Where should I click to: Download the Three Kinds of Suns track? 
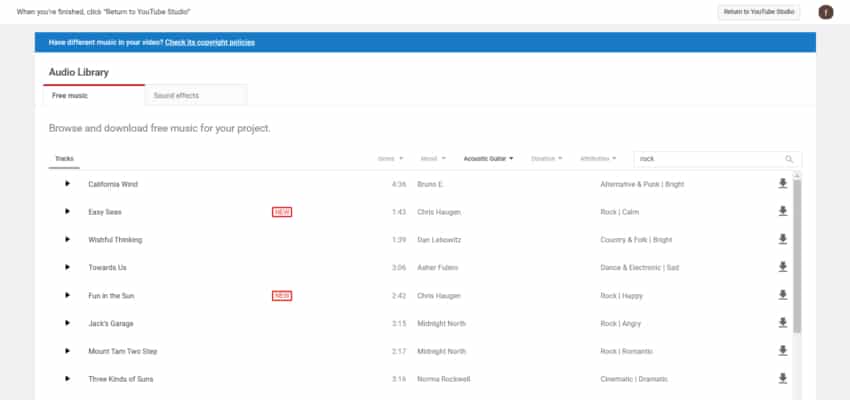pos(782,379)
